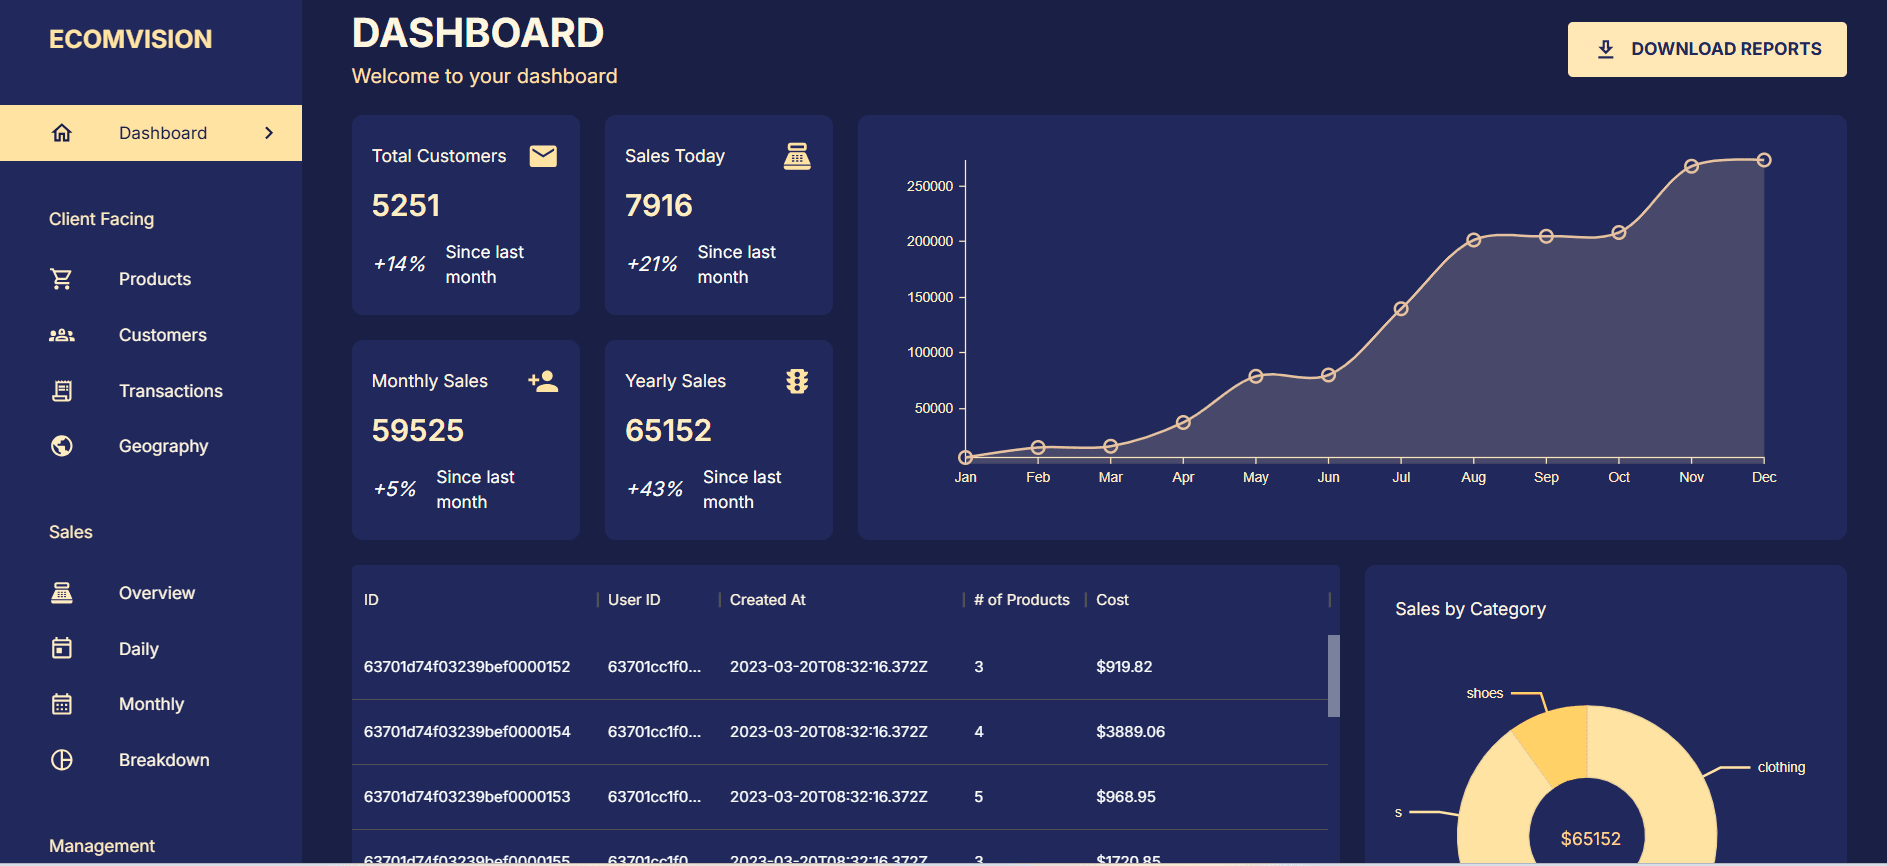Screen dimensions: 1887x866
Task: Click the Monthly Sales value 59525
Action: 418,430
